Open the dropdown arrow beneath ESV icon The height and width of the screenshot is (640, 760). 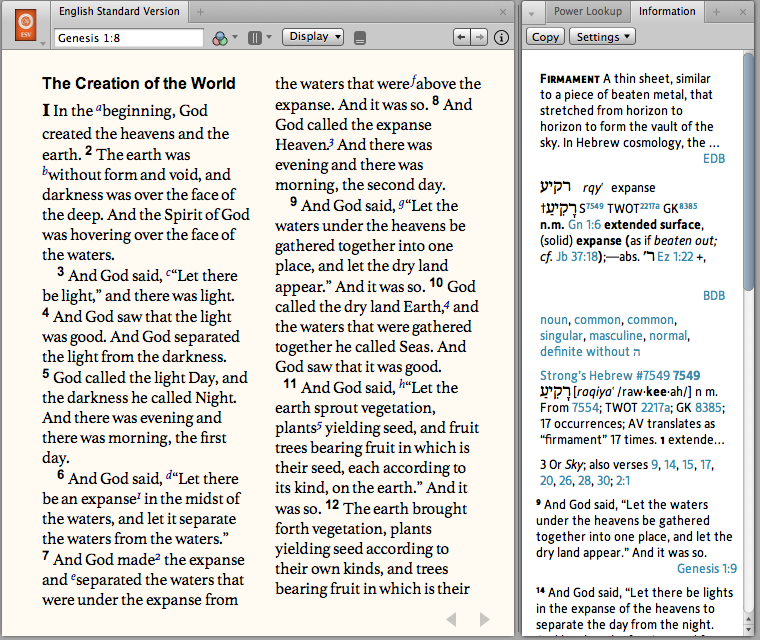[x=43, y=44]
